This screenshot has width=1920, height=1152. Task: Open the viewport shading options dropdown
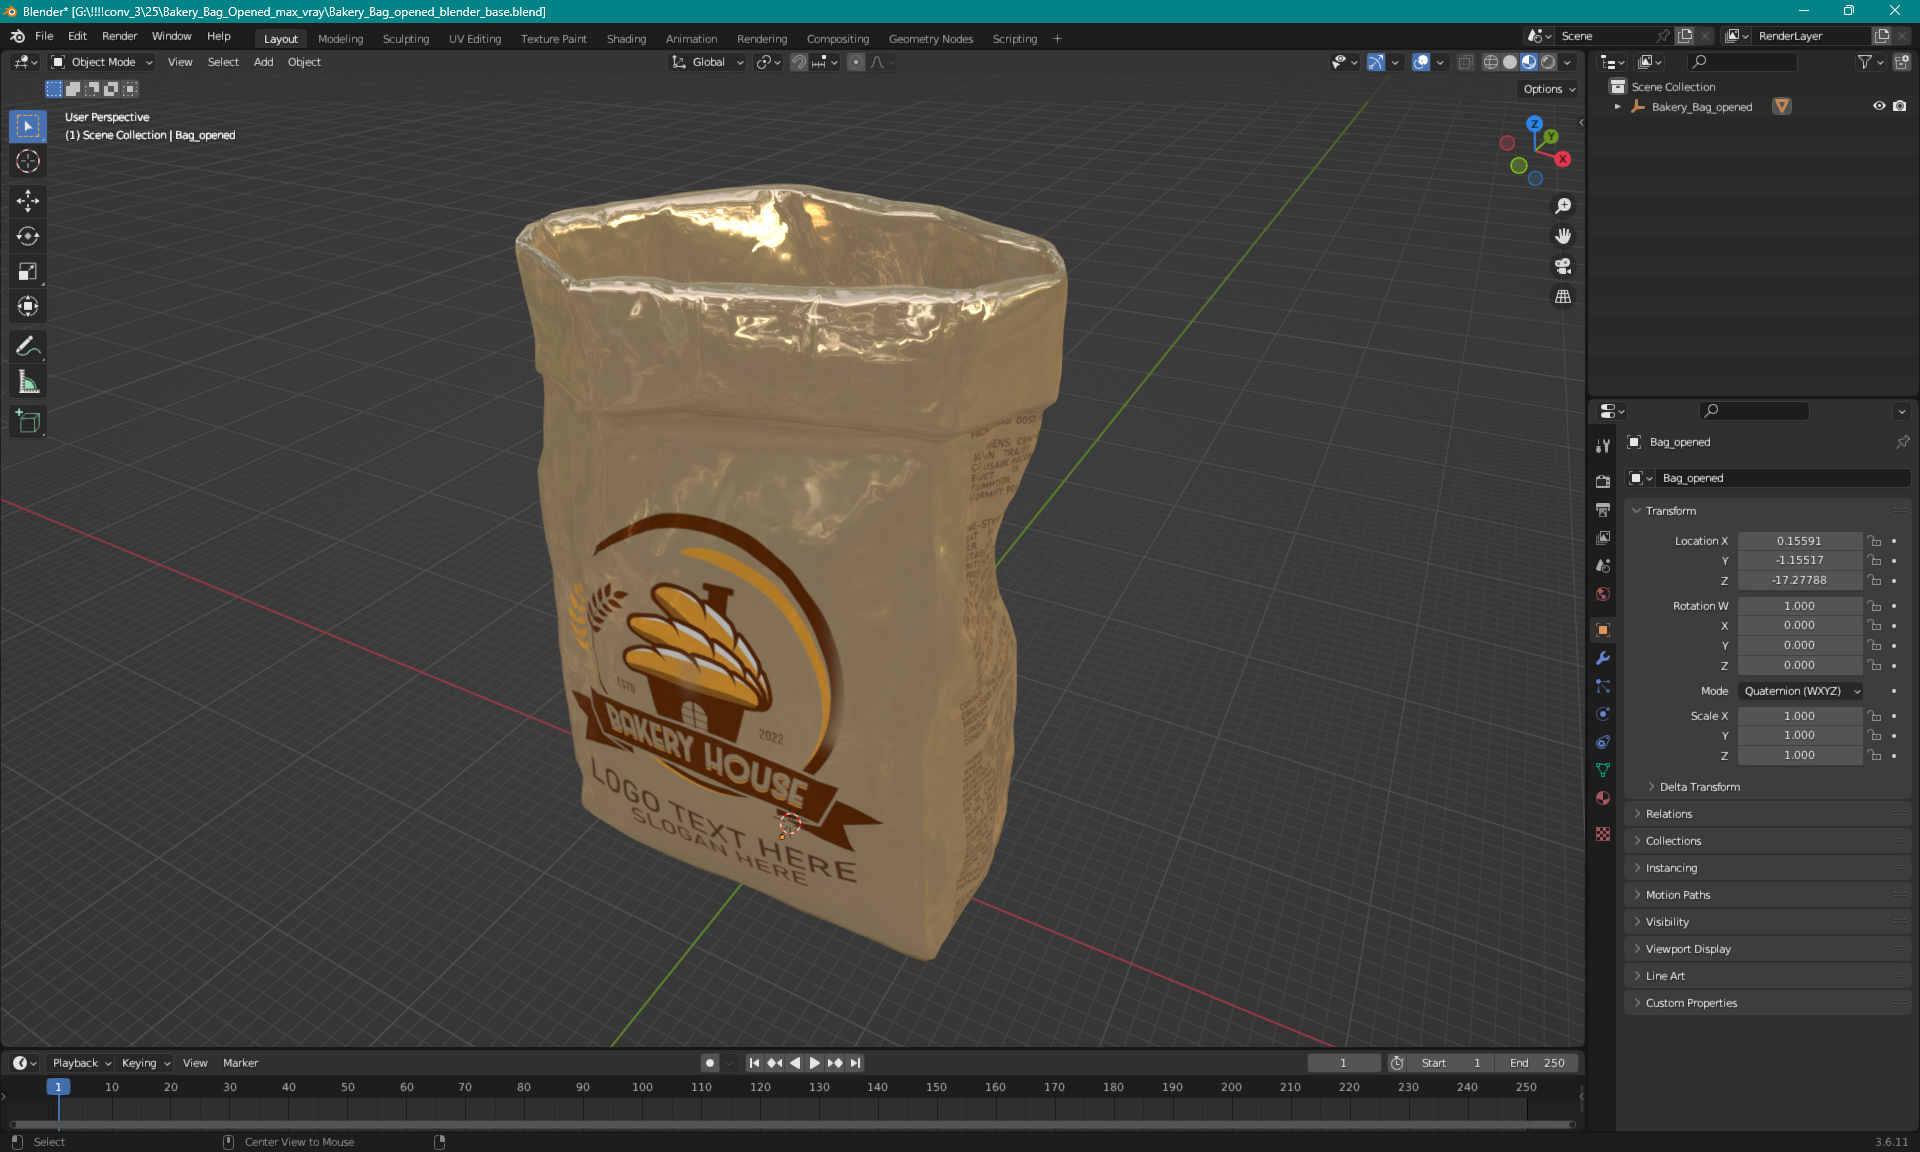(1567, 62)
